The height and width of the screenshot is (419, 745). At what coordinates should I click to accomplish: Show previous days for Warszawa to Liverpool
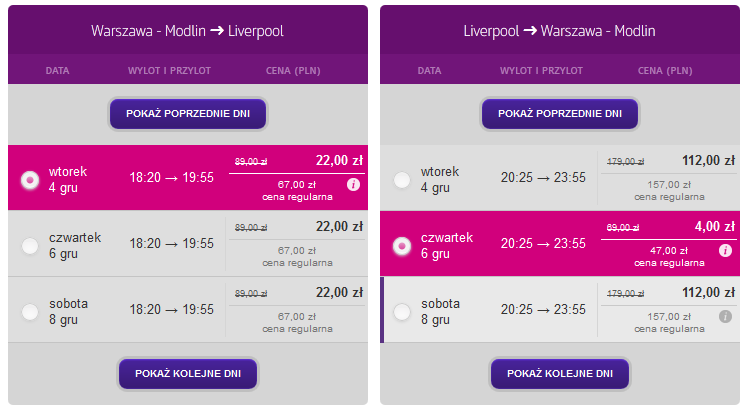click(188, 114)
